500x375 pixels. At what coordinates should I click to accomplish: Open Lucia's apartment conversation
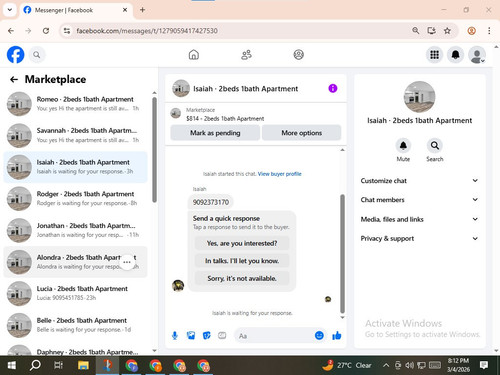(75, 293)
